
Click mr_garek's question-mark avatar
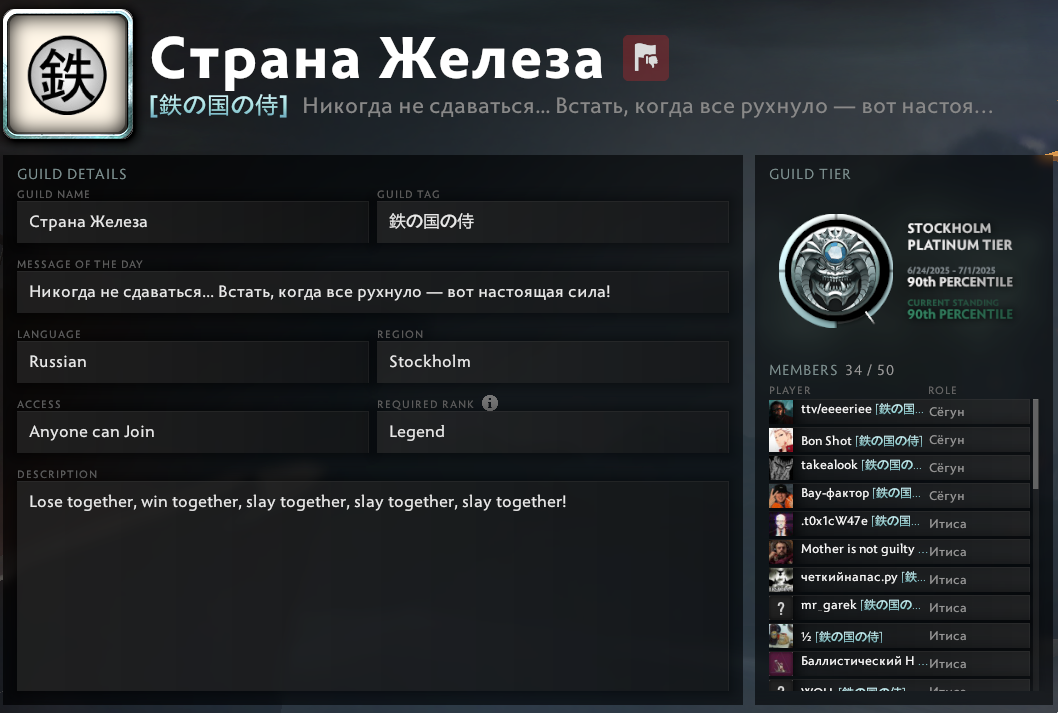tap(781, 608)
